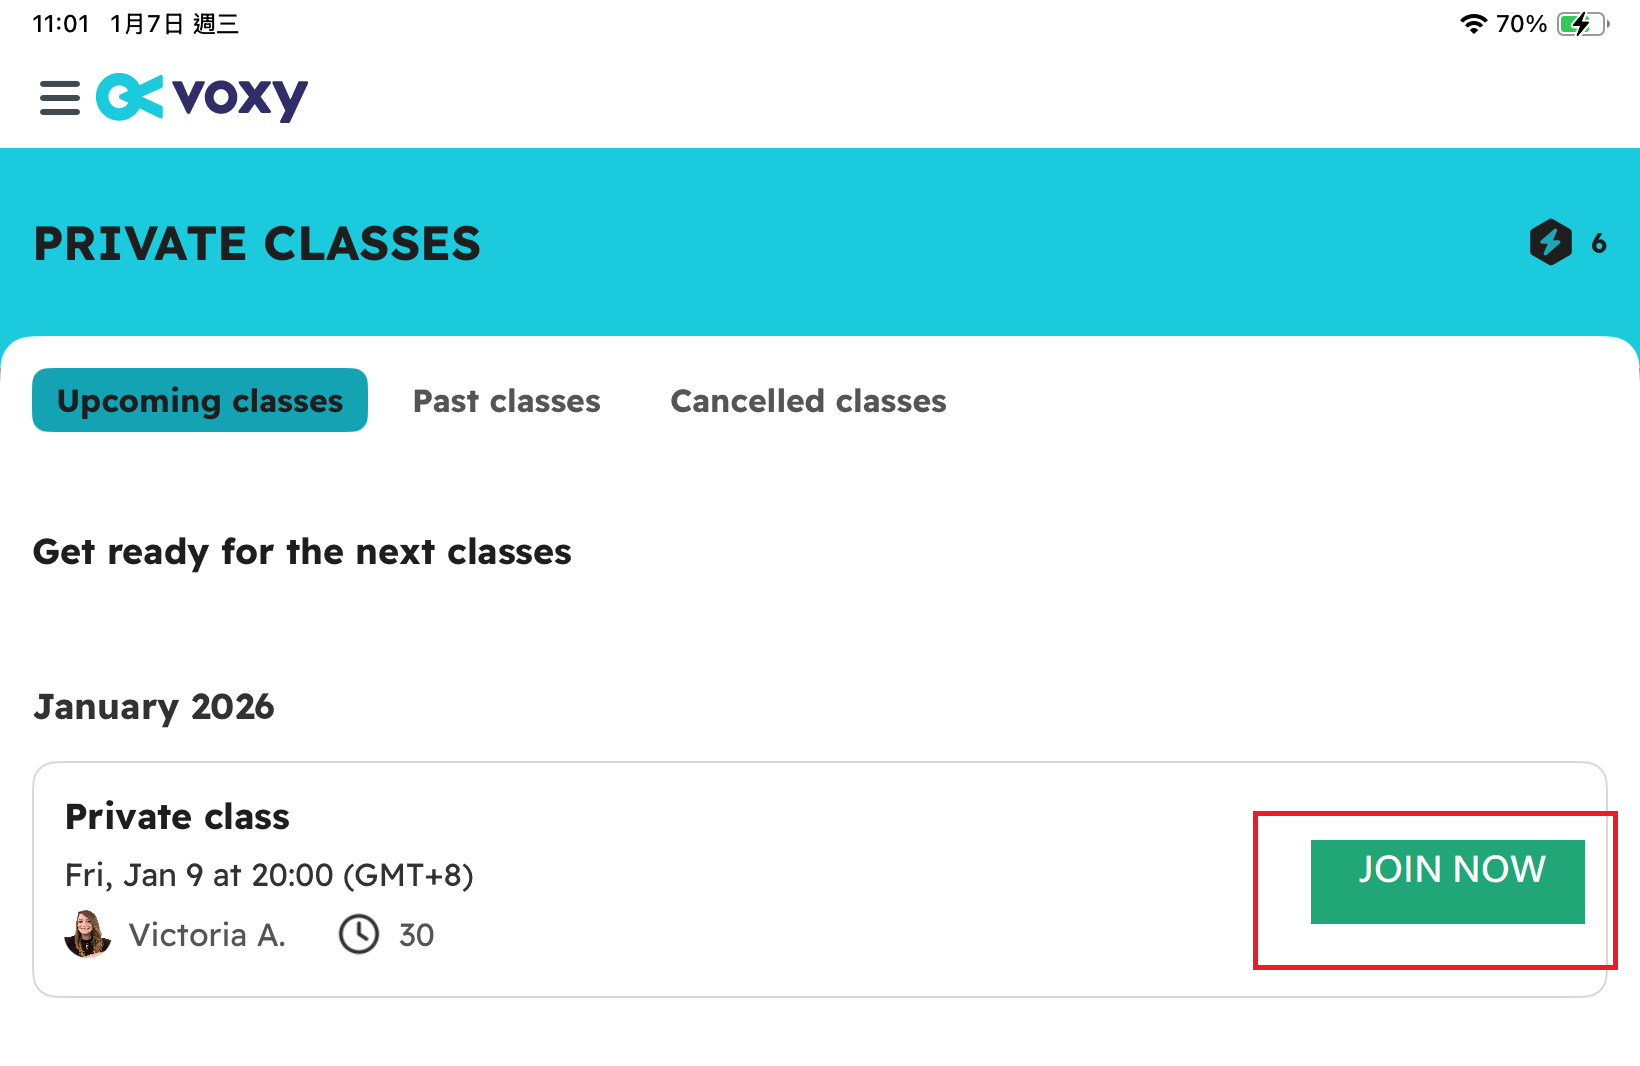The width and height of the screenshot is (1640, 1066).
Task: Open the Cancelled classes tab
Action: point(808,401)
